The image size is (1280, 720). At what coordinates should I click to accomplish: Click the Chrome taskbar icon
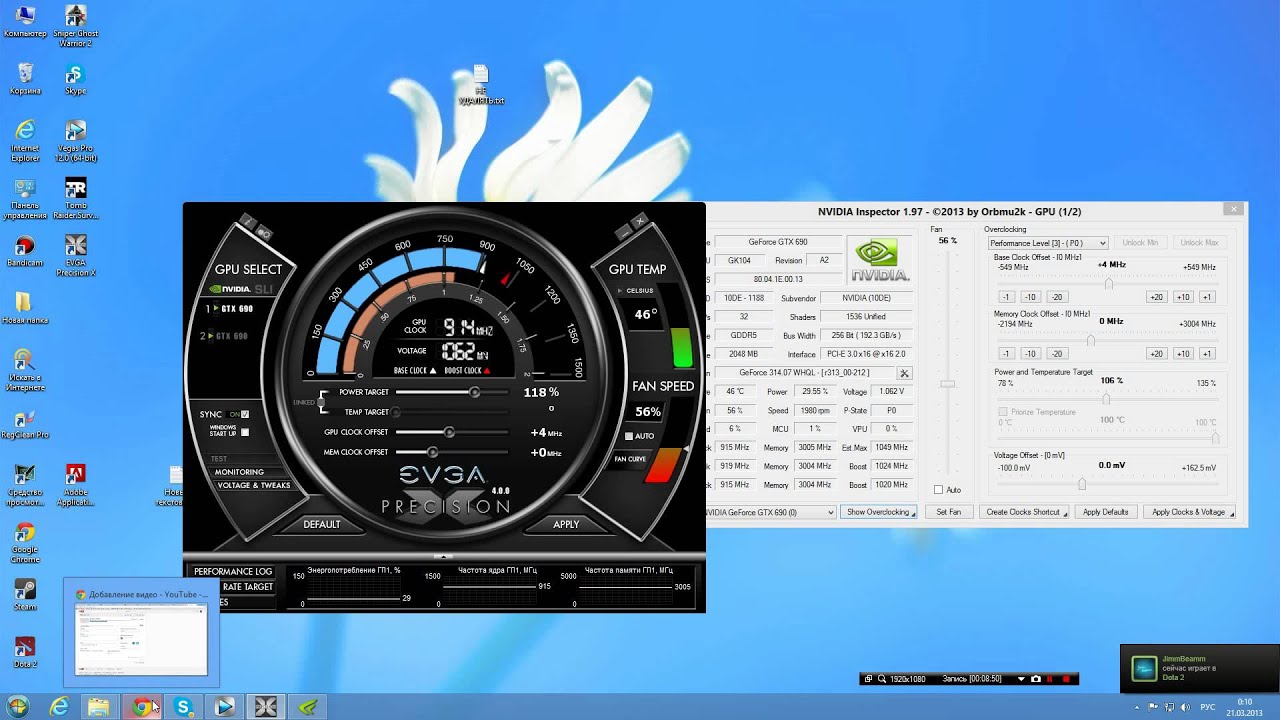(142, 707)
